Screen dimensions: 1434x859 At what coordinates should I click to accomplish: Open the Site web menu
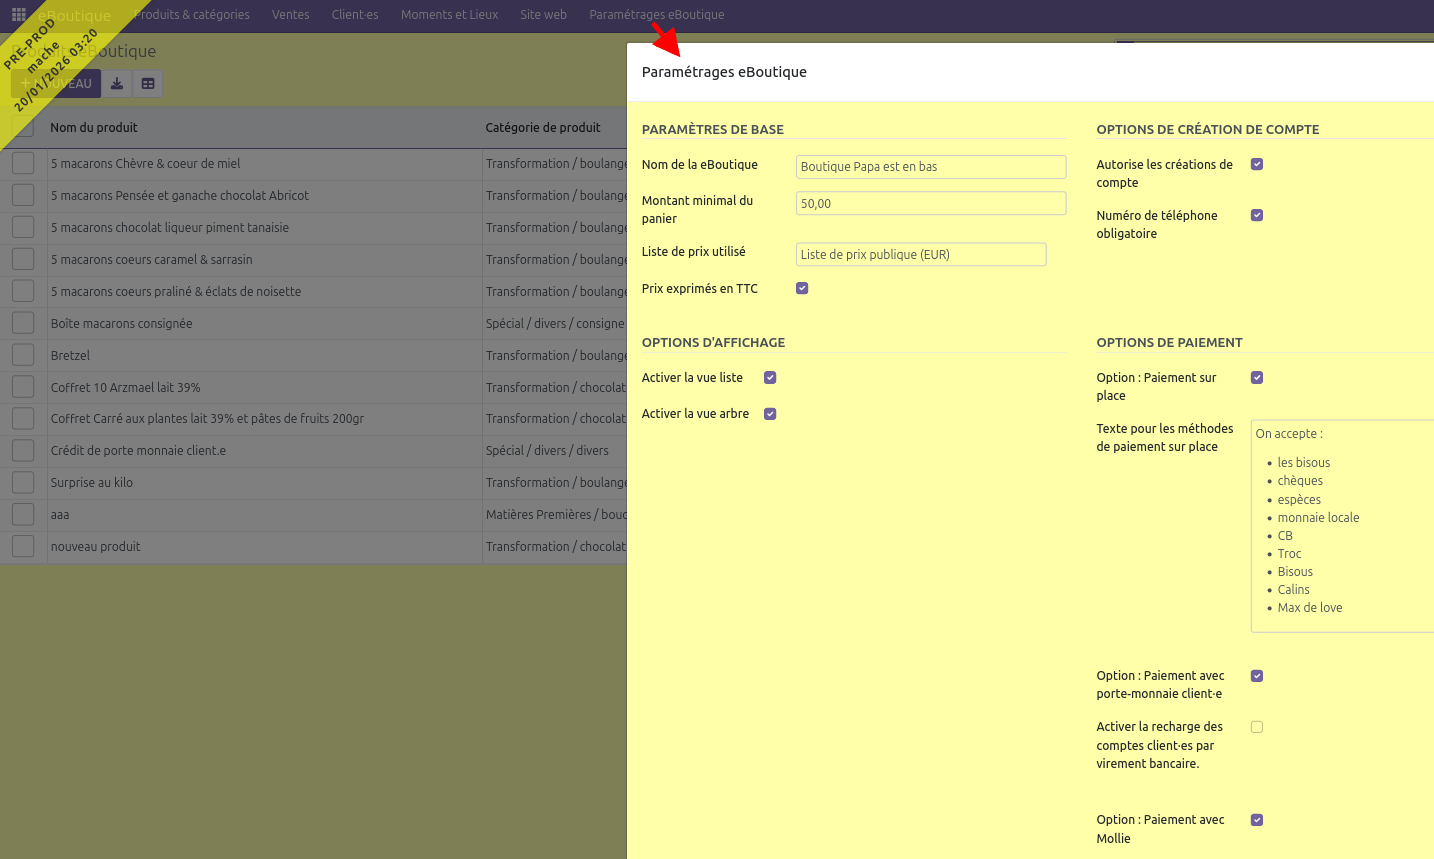click(x=543, y=15)
